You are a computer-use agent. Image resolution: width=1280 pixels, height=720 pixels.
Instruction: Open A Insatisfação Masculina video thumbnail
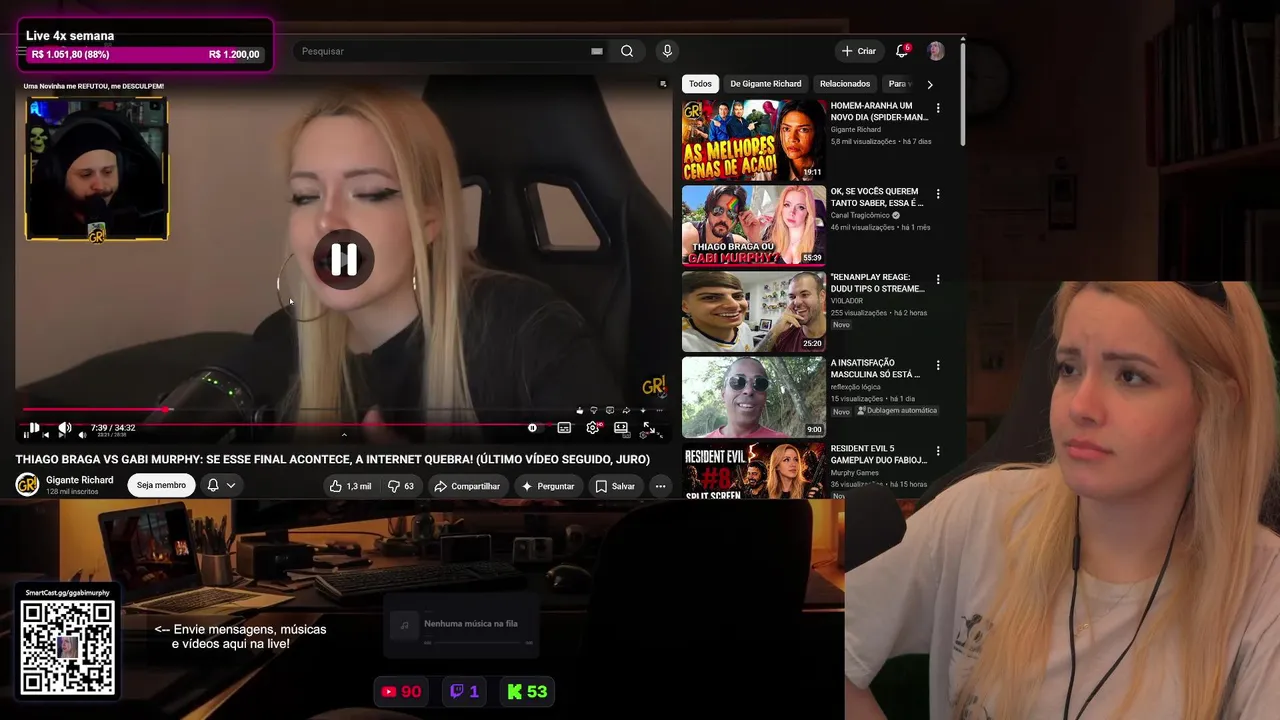[x=754, y=397]
